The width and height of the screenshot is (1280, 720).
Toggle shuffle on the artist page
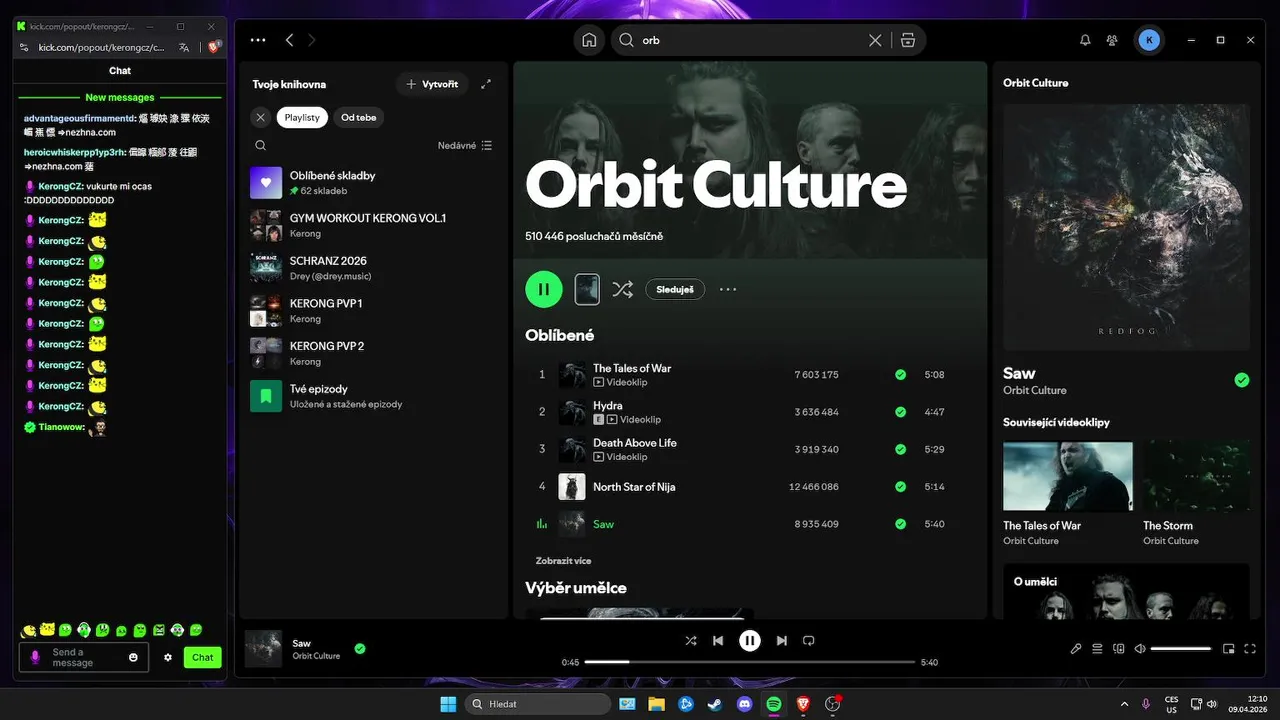coord(622,289)
